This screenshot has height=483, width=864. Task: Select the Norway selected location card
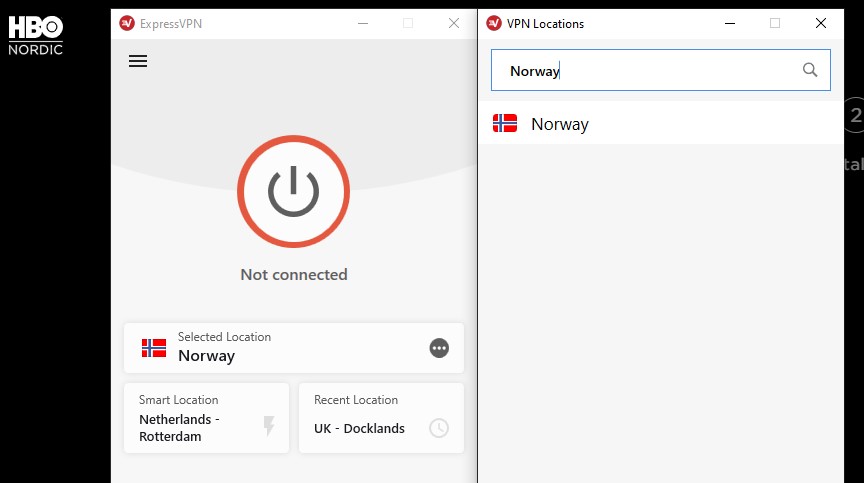pyautogui.click(x=294, y=348)
